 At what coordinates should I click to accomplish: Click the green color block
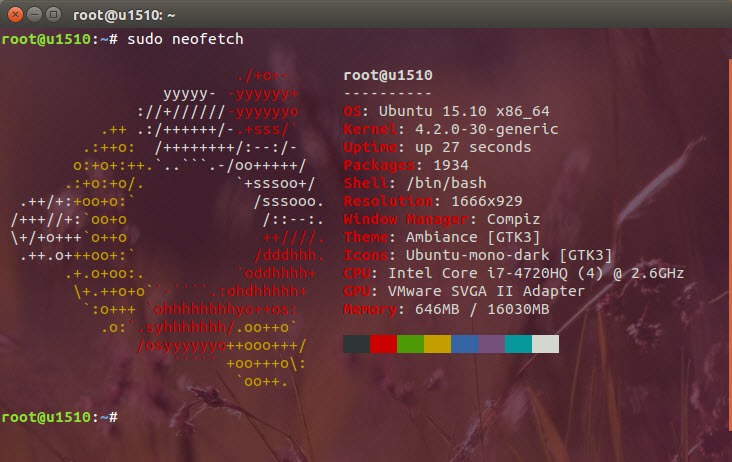(x=410, y=345)
